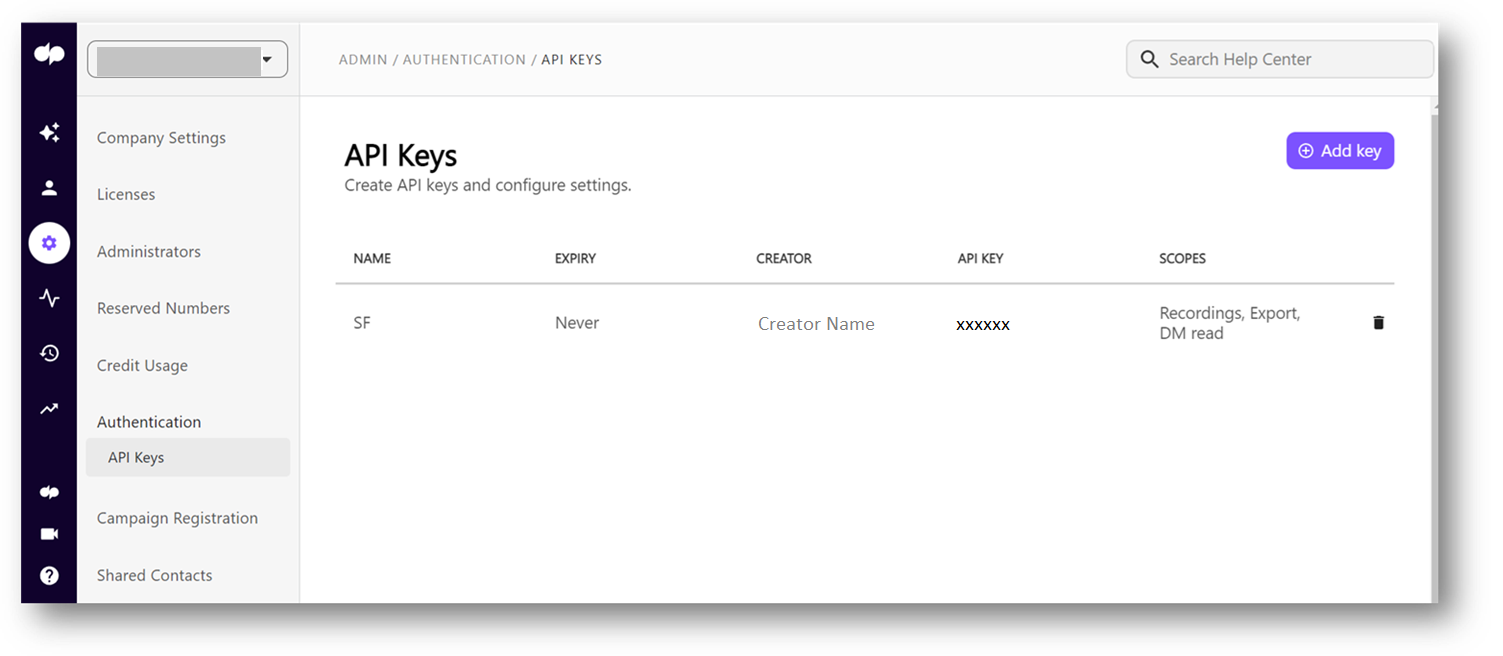The width and height of the screenshot is (1503, 656).
Task: Open the AI sparkle icon in sidebar
Action: click(49, 133)
